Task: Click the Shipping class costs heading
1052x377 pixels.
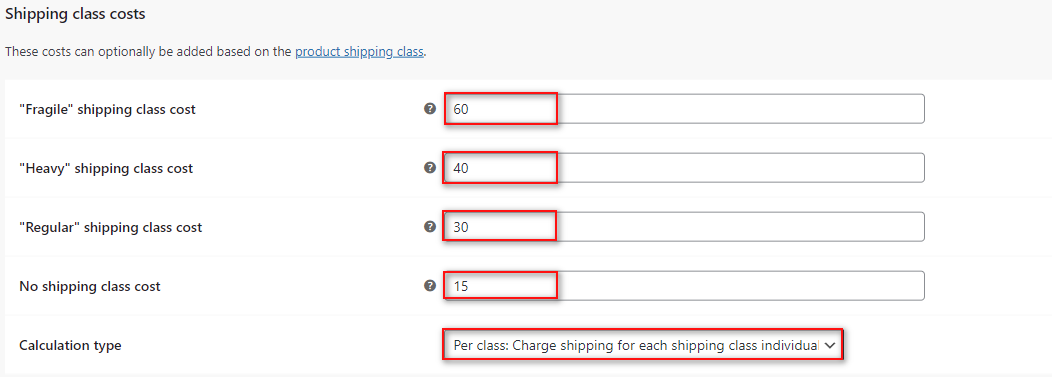Action: tap(75, 13)
